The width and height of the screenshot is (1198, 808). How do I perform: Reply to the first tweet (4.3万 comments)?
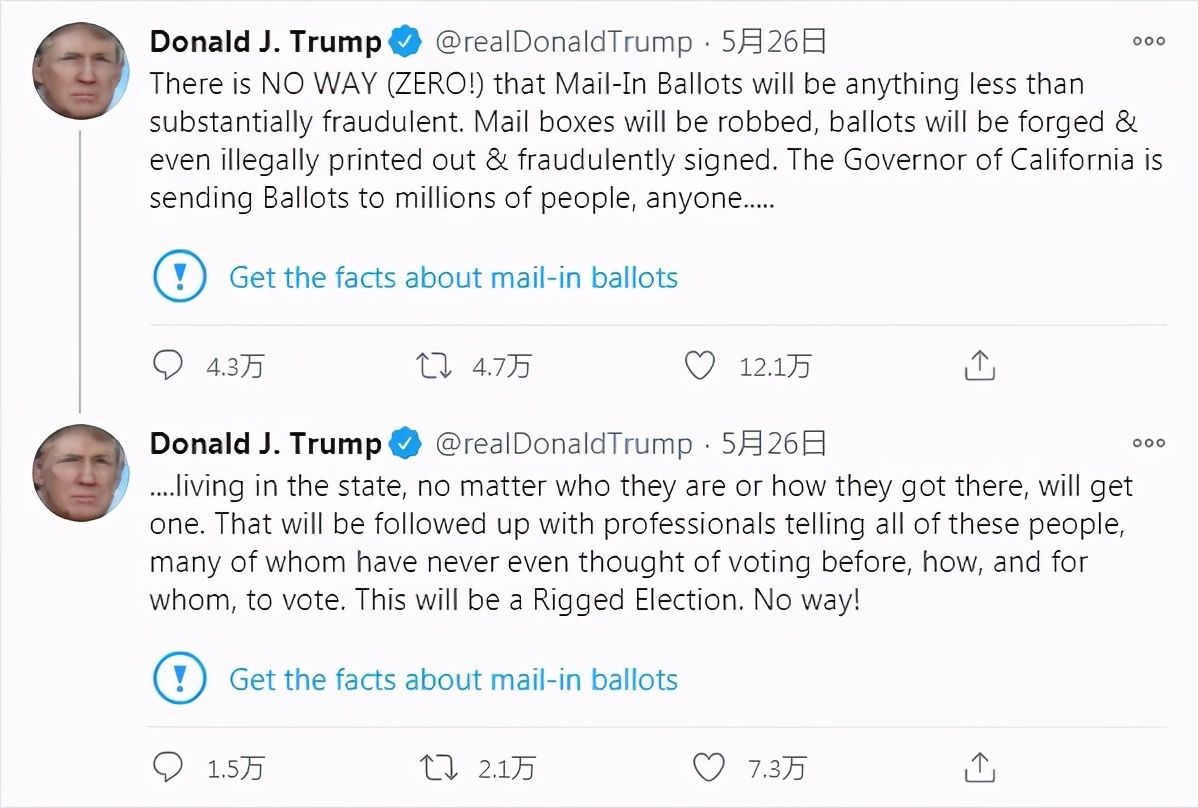tap(168, 366)
